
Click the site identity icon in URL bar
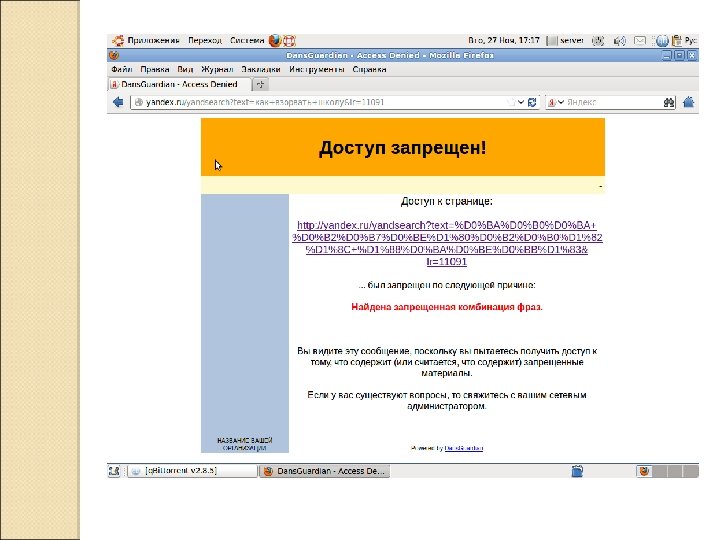[138, 102]
